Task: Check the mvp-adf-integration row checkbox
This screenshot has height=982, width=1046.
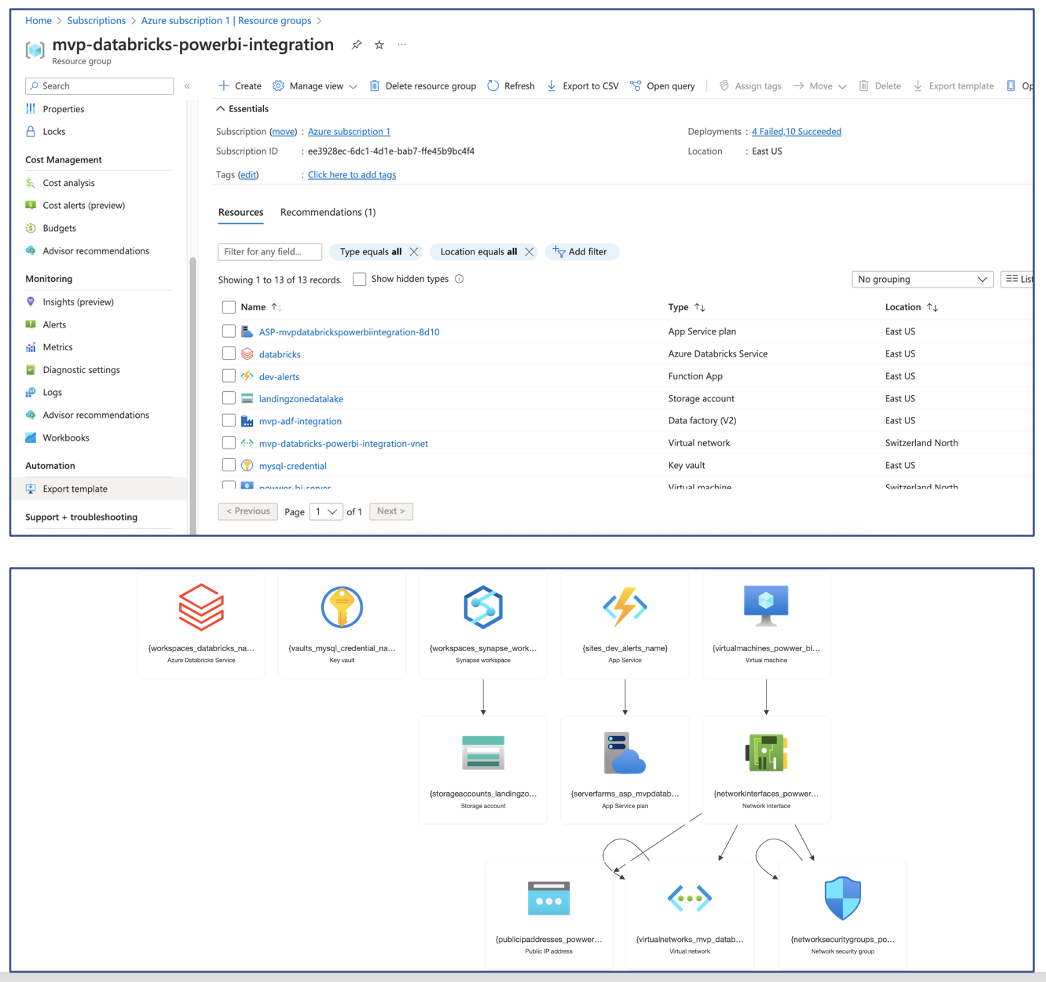Action: tap(229, 420)
